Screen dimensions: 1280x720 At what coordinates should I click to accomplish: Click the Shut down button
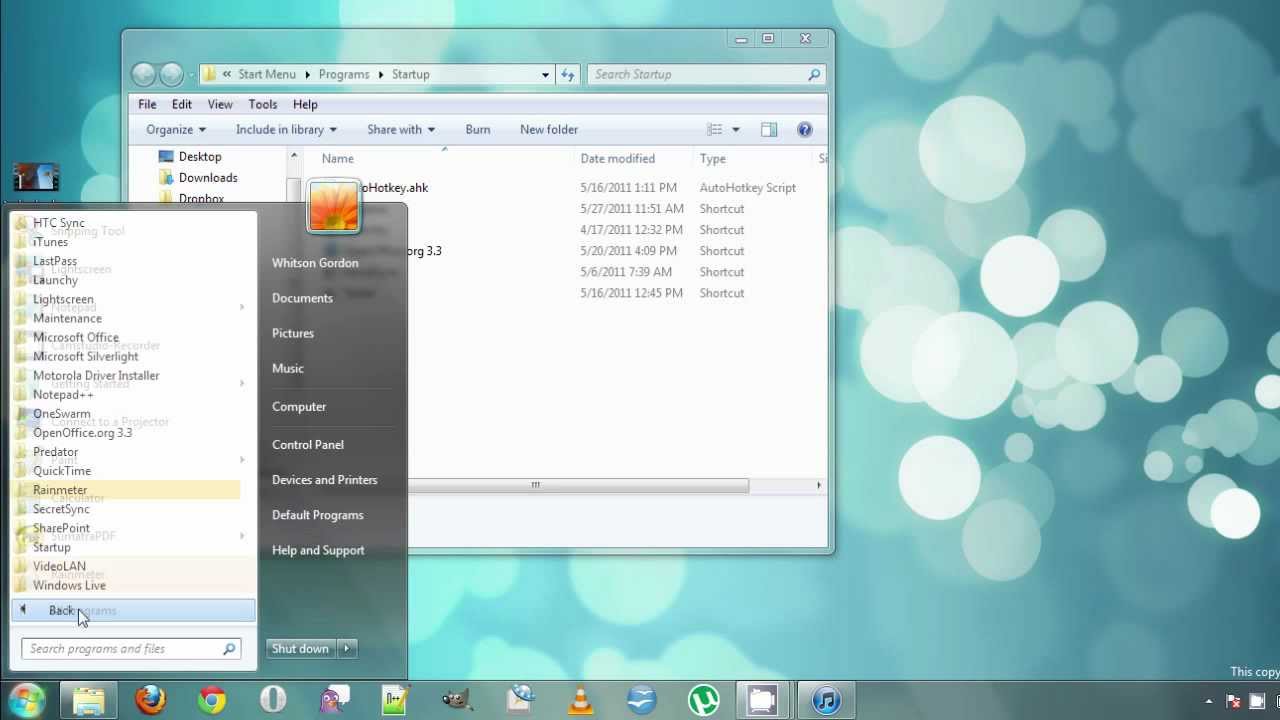click(x=300, y=648)
